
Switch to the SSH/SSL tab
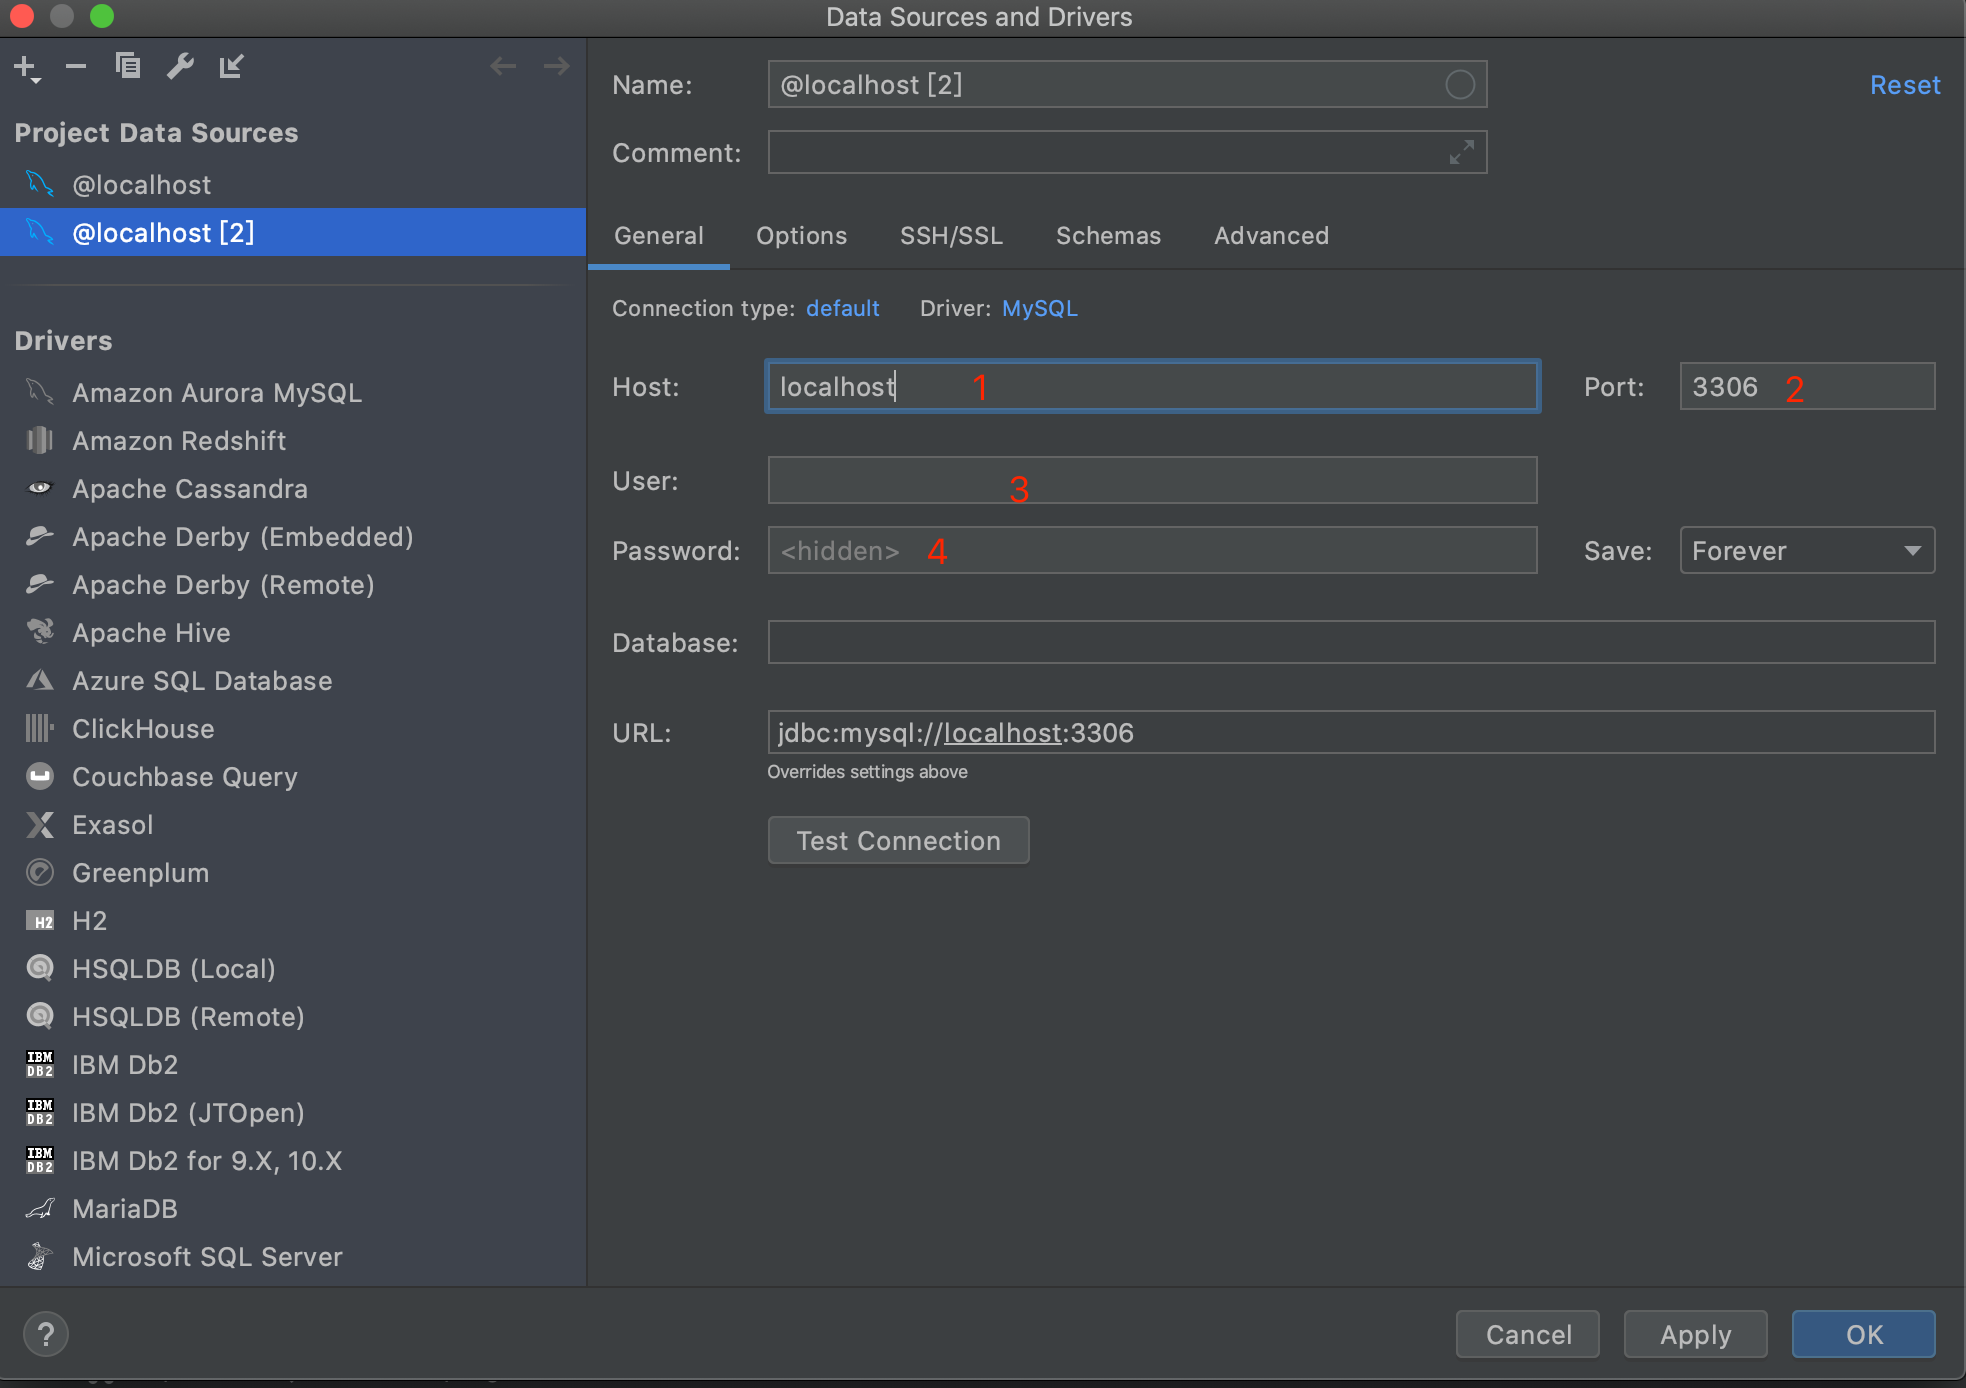951,236
